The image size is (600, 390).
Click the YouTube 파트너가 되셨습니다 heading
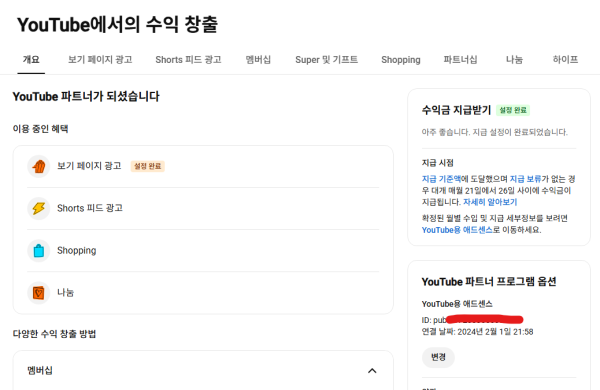[86, 96]
